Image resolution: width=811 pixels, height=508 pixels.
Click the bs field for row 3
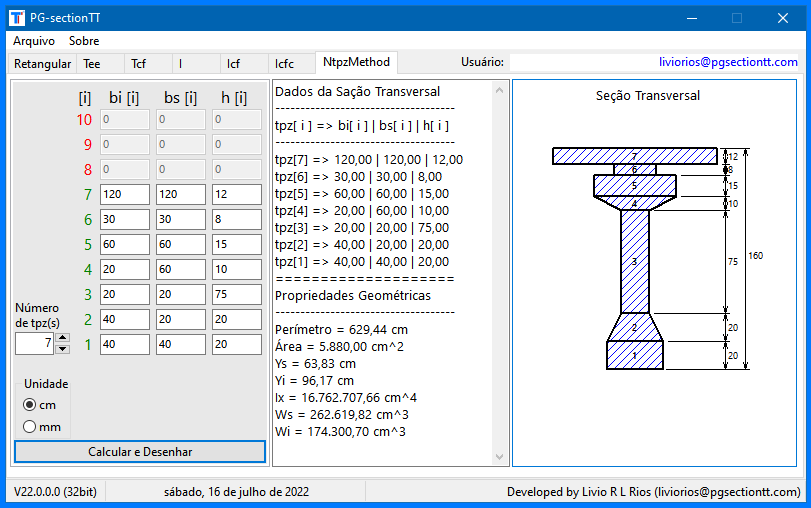[x=181, y=294]
